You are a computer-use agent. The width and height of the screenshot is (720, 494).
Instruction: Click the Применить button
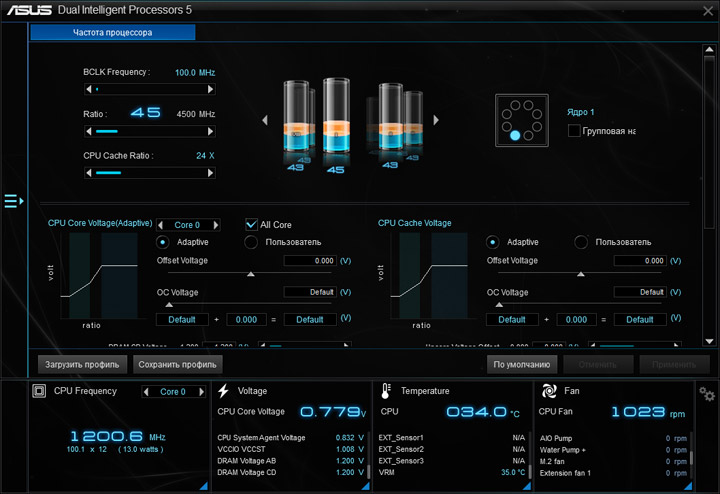(x=674, y=365)
